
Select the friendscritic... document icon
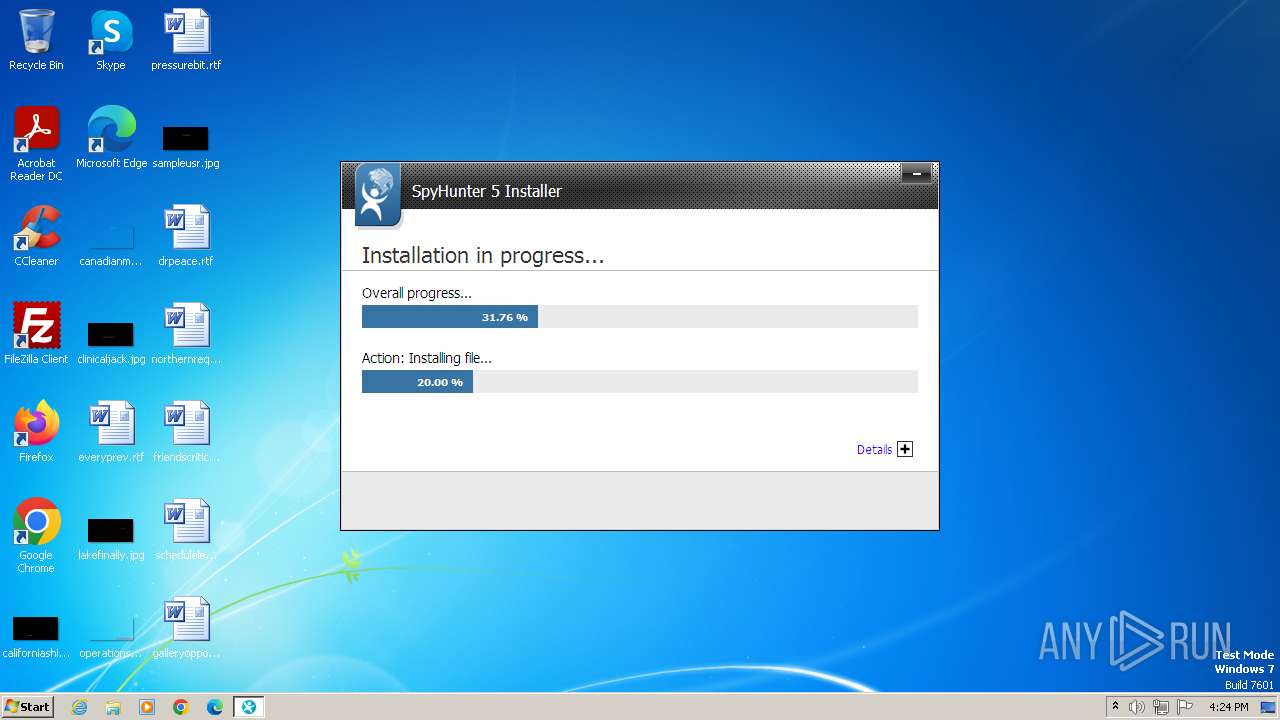(x=186, y=432)
